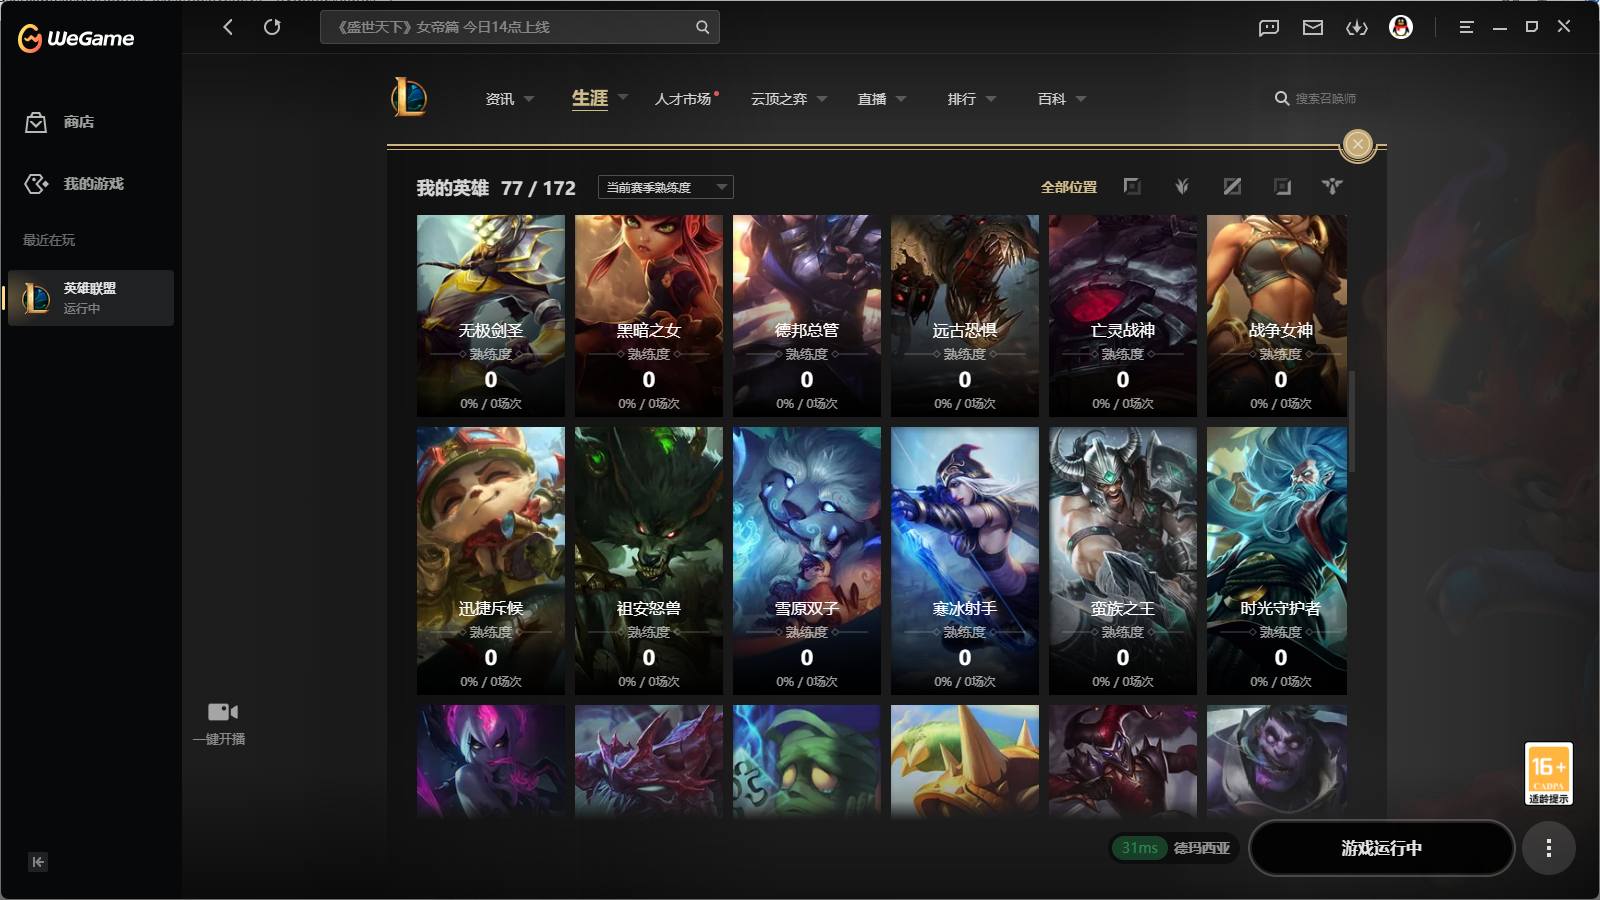This screenshot has width=1600, height=900.
Task: Go back with the back arrow
Action: click(228, 27)
